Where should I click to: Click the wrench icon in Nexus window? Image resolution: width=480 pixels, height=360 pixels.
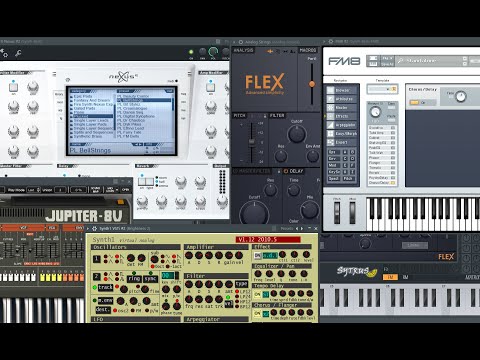pos(18,53)
